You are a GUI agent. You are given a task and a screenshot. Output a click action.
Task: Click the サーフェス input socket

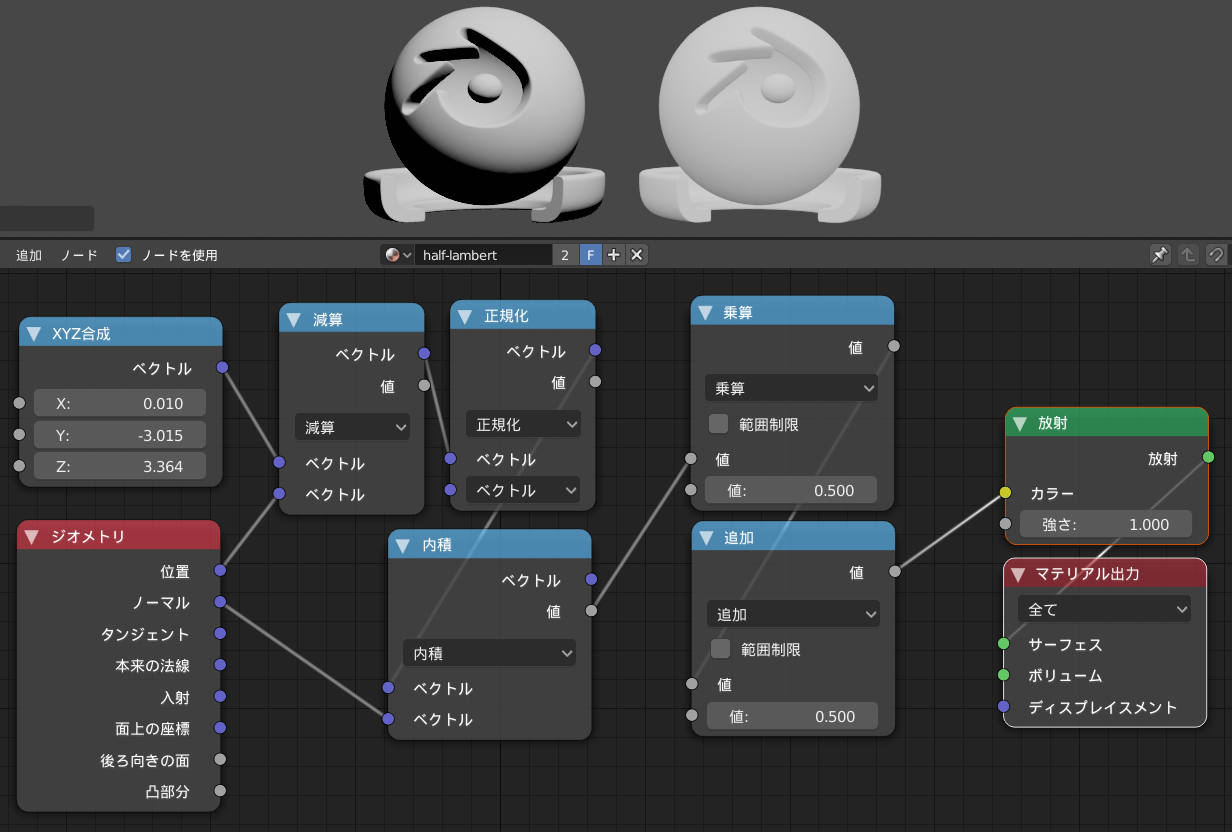[1004, 644]
